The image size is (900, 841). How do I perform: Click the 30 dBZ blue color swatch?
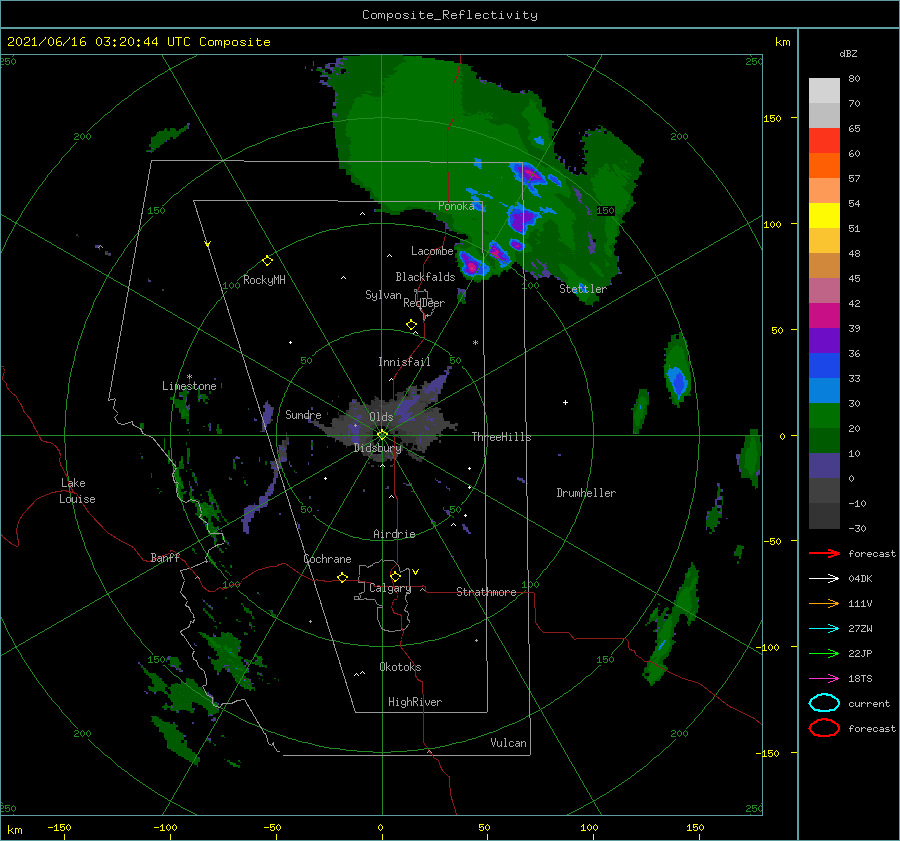click(824, 390)
